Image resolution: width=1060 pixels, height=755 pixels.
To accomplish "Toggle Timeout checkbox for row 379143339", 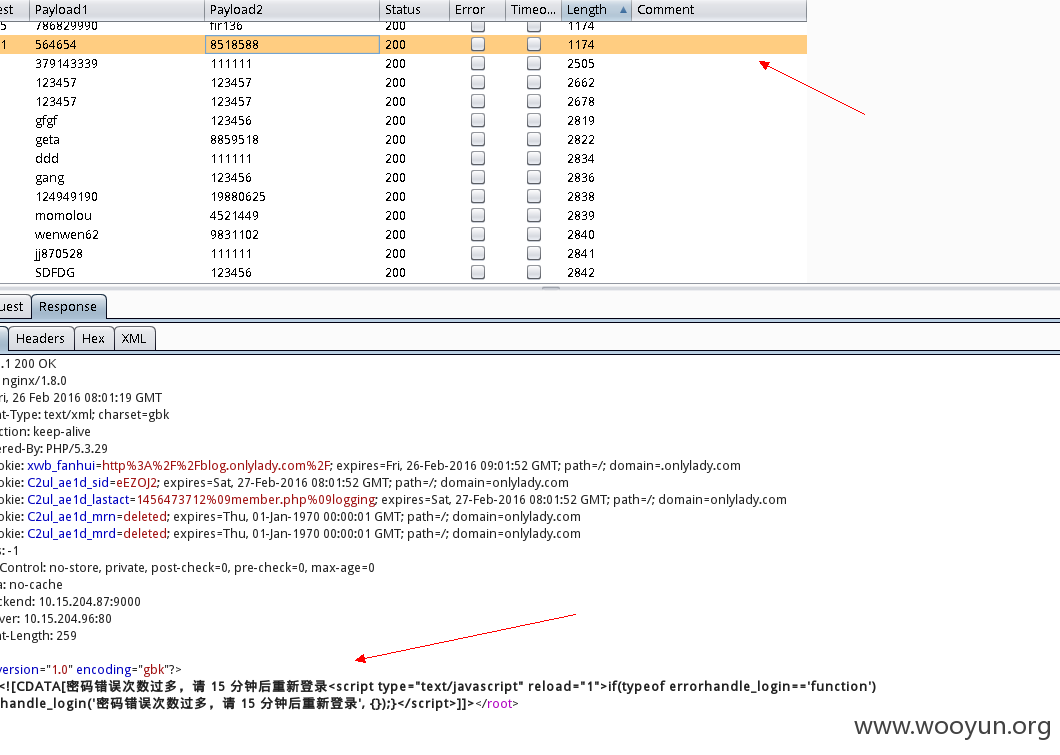I will click(534, 63).
